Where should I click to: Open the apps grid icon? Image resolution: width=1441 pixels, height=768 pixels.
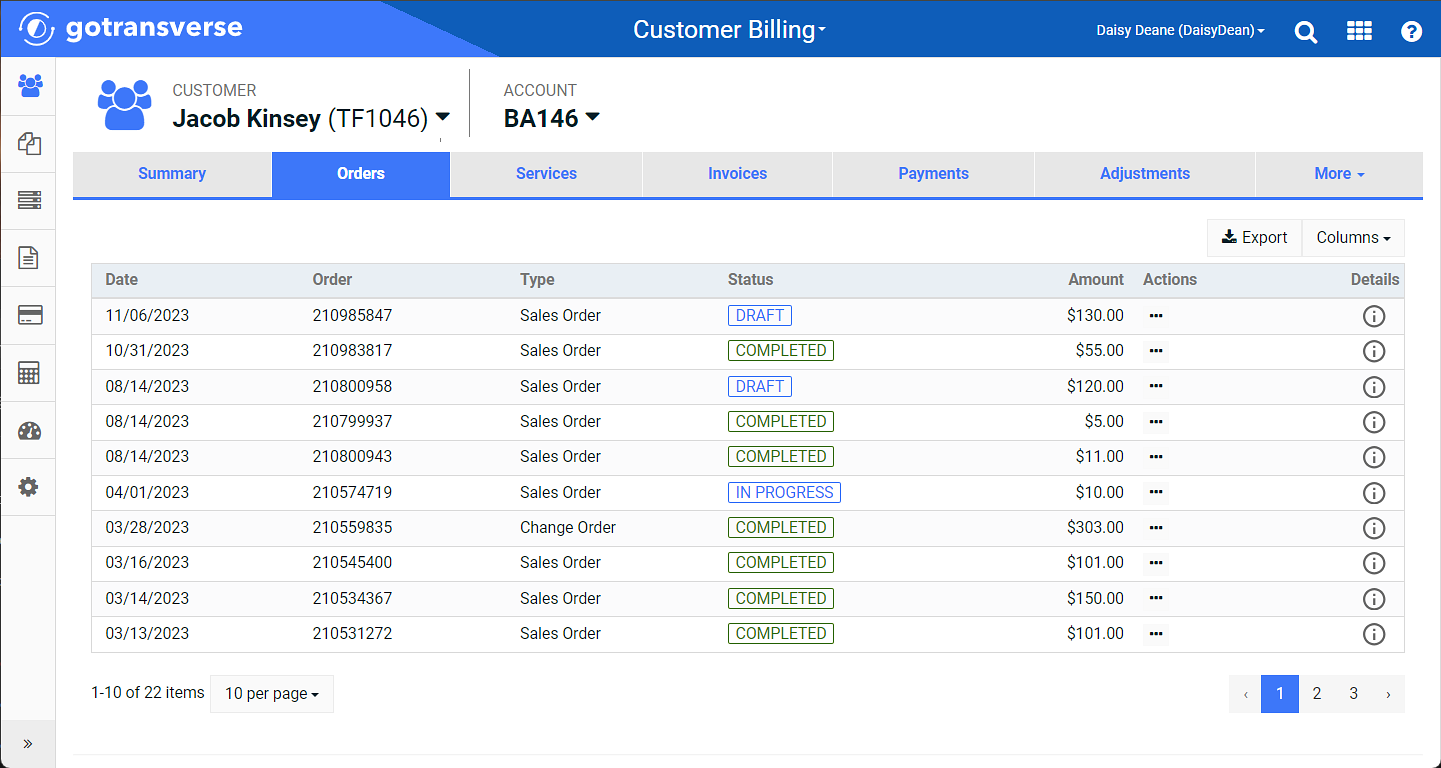coord(1359,31)
